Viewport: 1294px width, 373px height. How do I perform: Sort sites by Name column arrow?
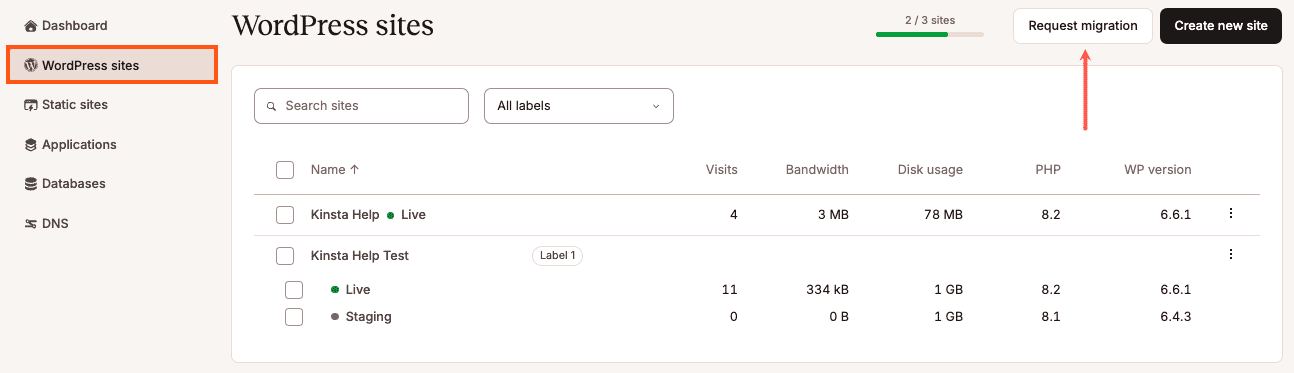tap(354, 170)
